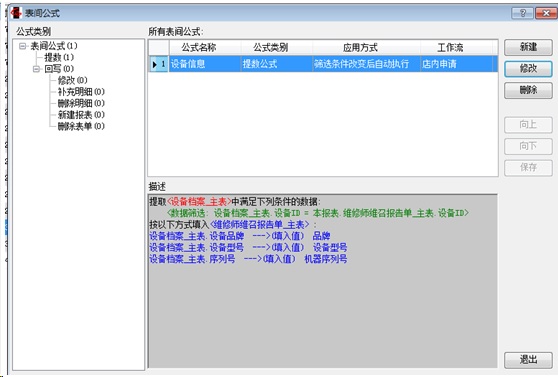Click the 新建 button

[x=528, y=47]
